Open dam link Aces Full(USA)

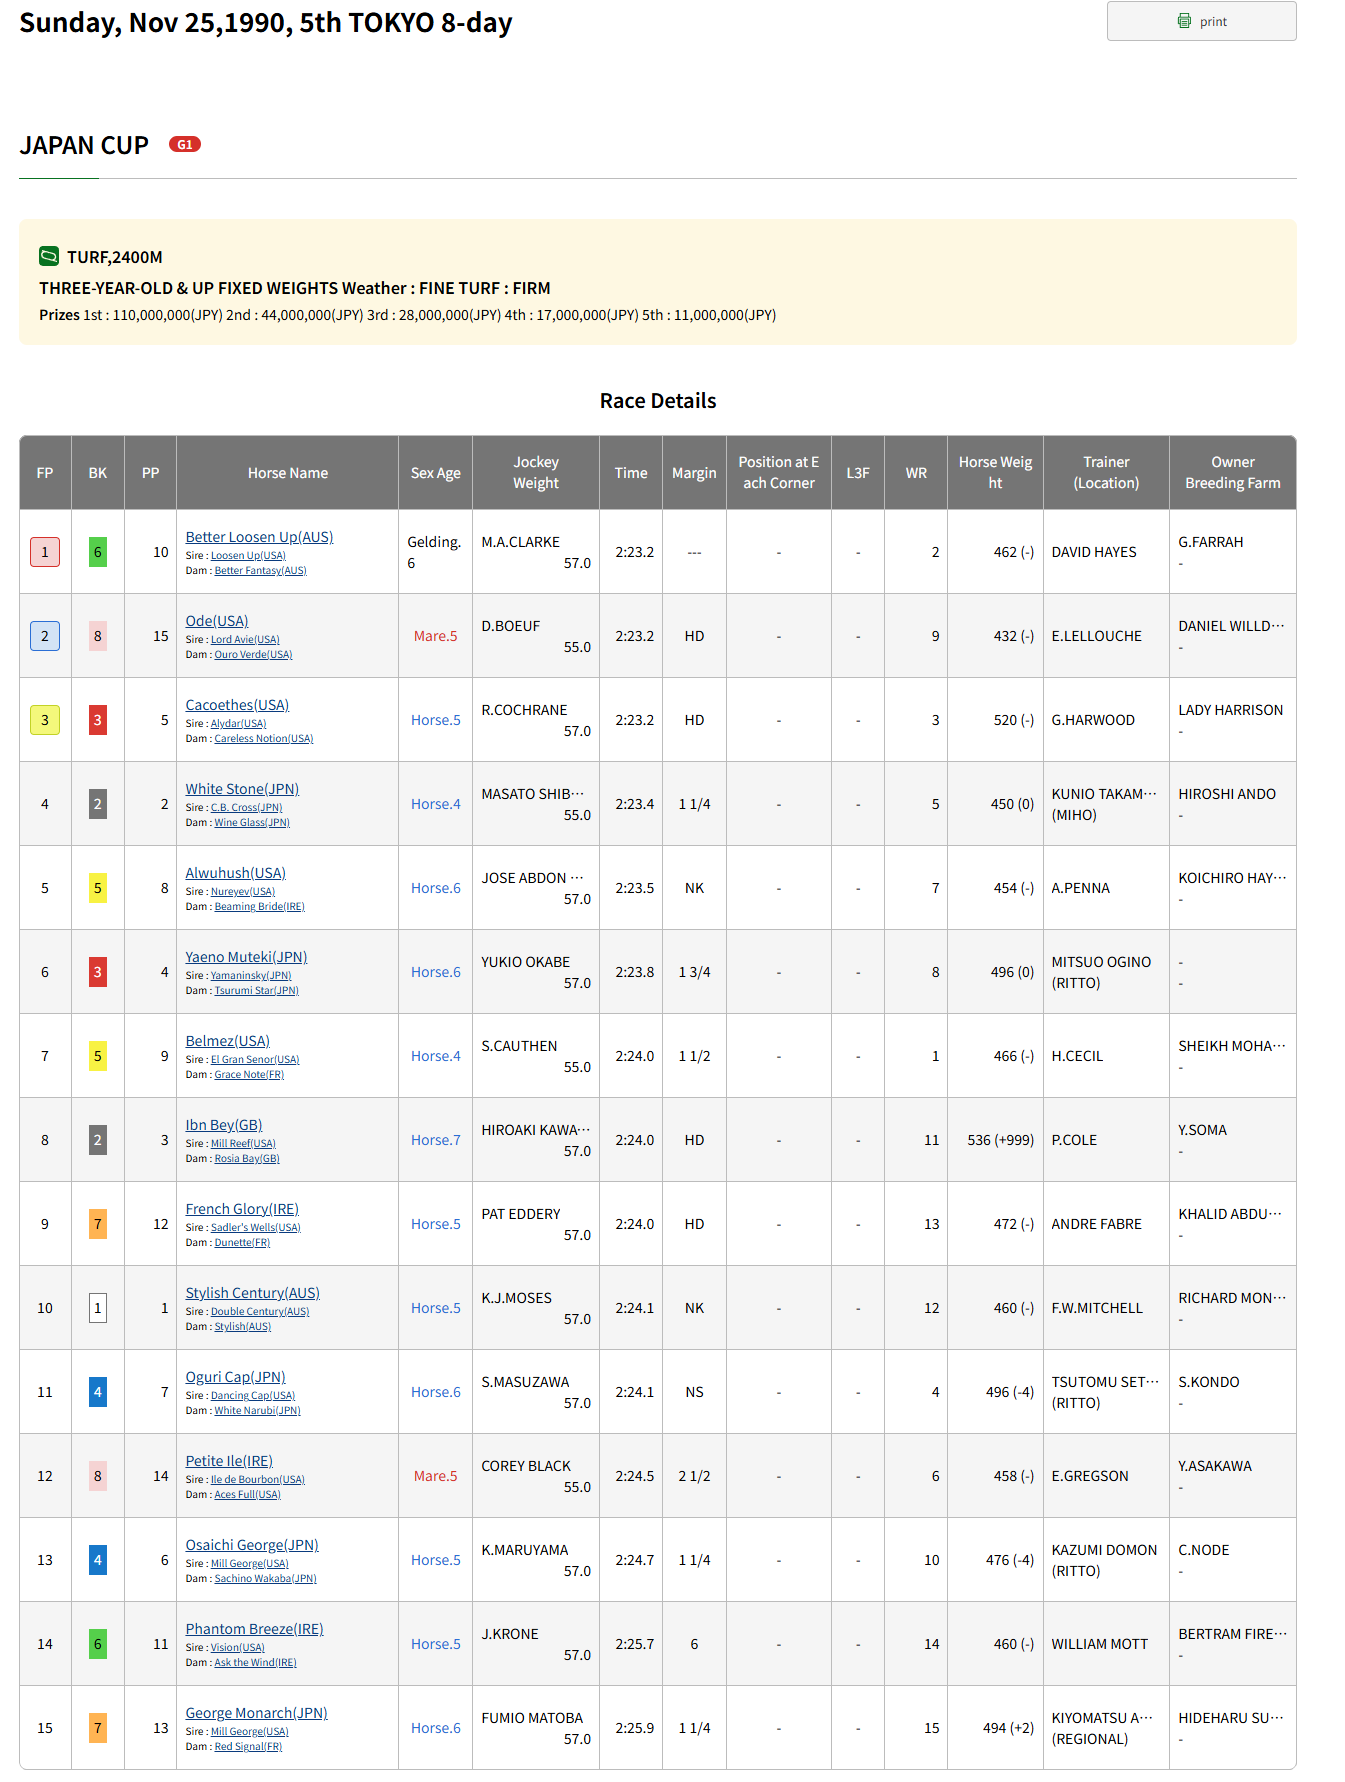247,1495
